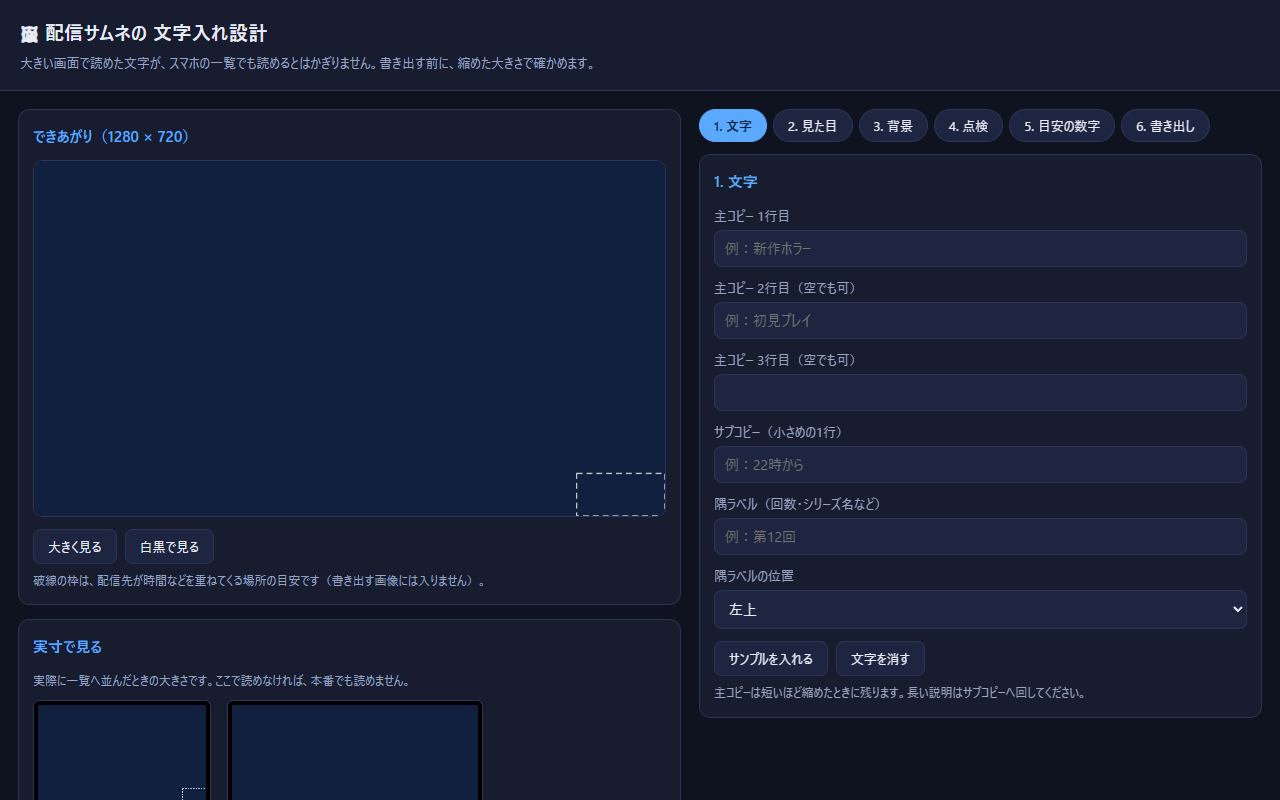Toggle the 白黒で見る preview button
Image resolution: width=1280 pixels, height=800 pixels.
[170, 547]
